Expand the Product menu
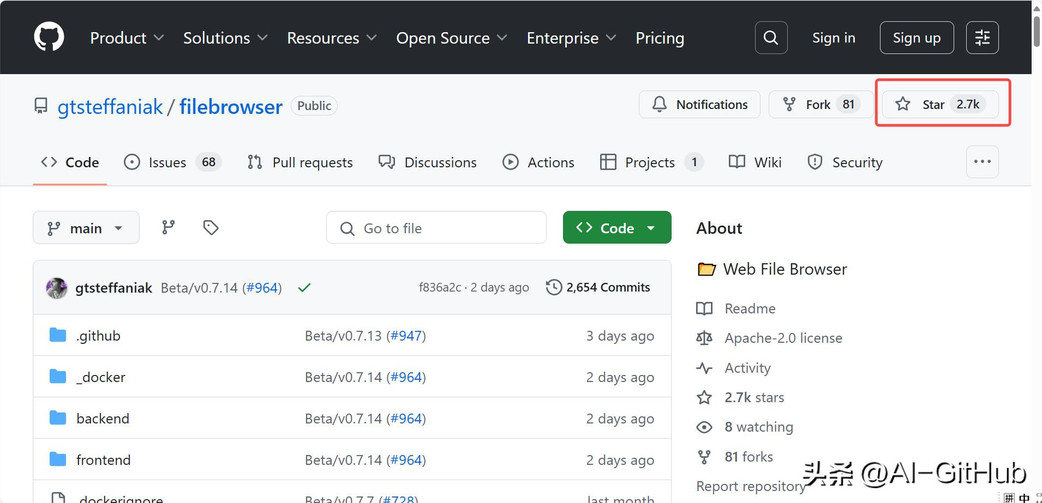The height and width of the screenshot is (503, 1042). tap(127, 38)
